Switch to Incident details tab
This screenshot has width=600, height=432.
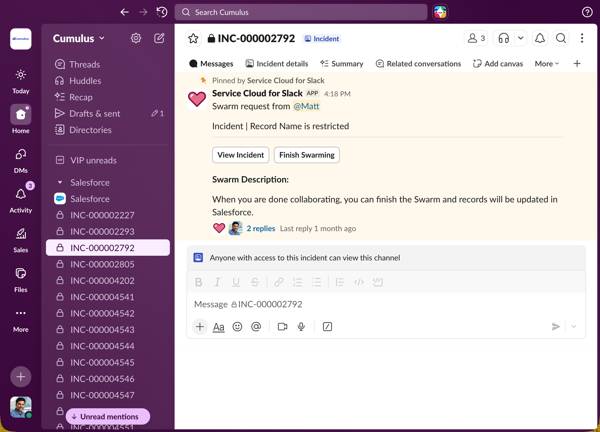click(x=277, y=64)
